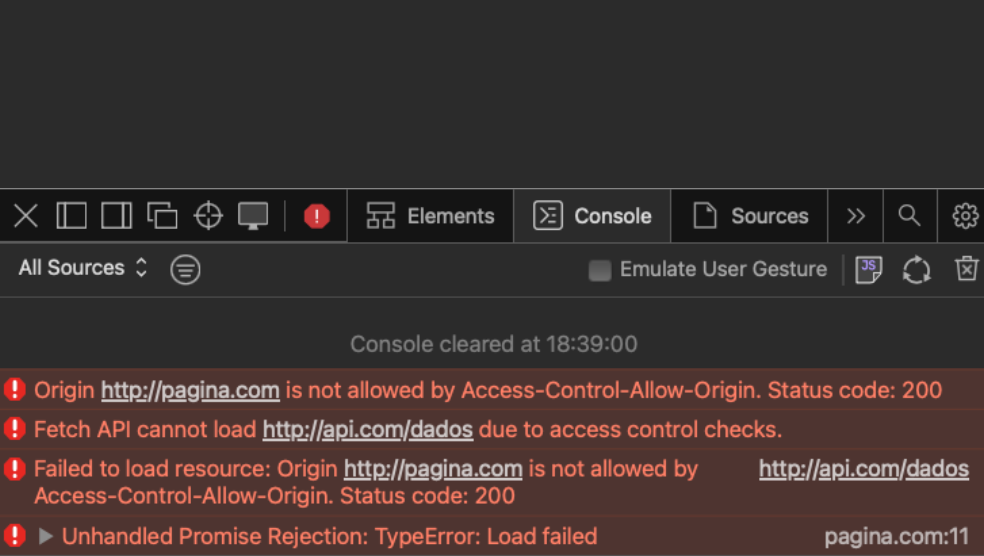Switch to the Sources tab
Image resolution: width=984 pixels, height=556 pixels.
click(750, 216)
